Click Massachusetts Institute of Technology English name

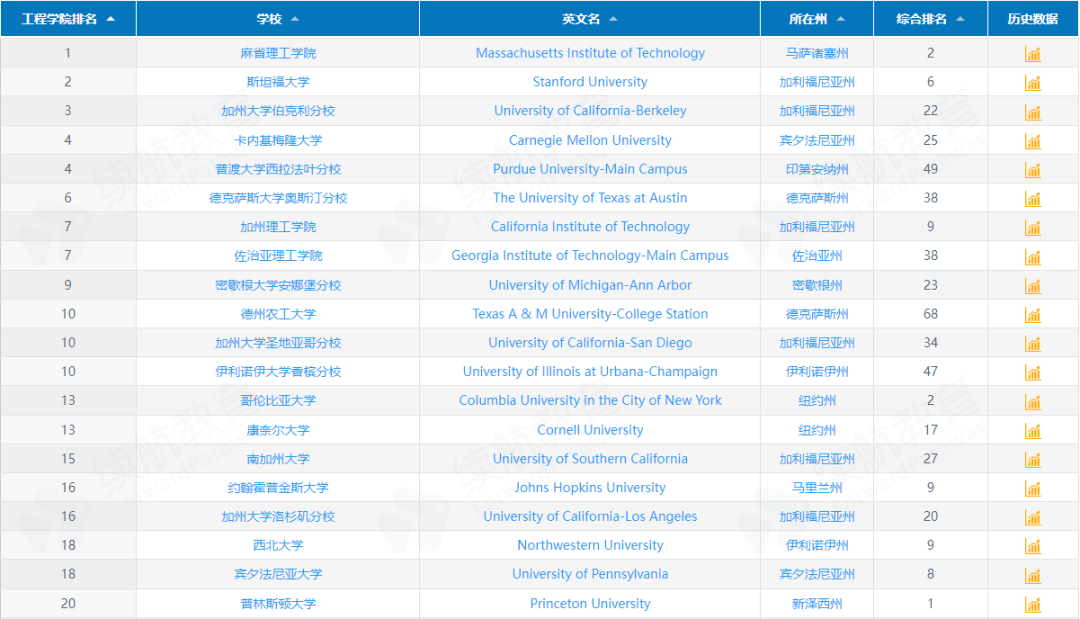tap(590, 53)
